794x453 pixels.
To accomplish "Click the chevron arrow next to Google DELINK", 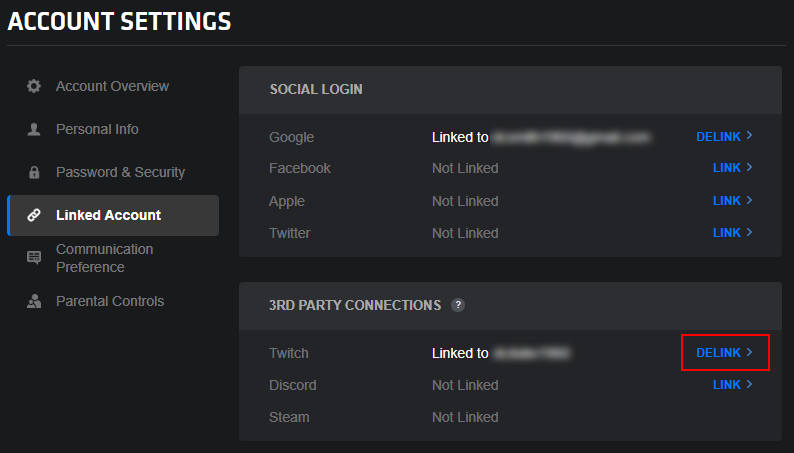I will [749, 136].
